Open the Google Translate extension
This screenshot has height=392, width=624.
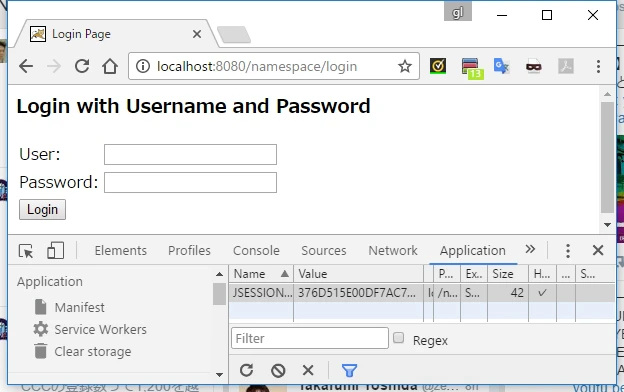point(501,66)
